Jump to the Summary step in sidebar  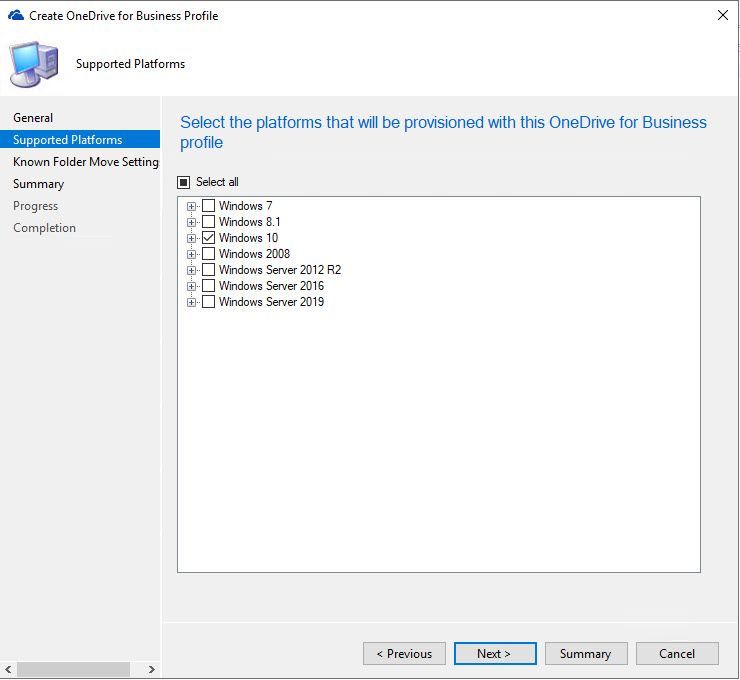pos(38,184)
